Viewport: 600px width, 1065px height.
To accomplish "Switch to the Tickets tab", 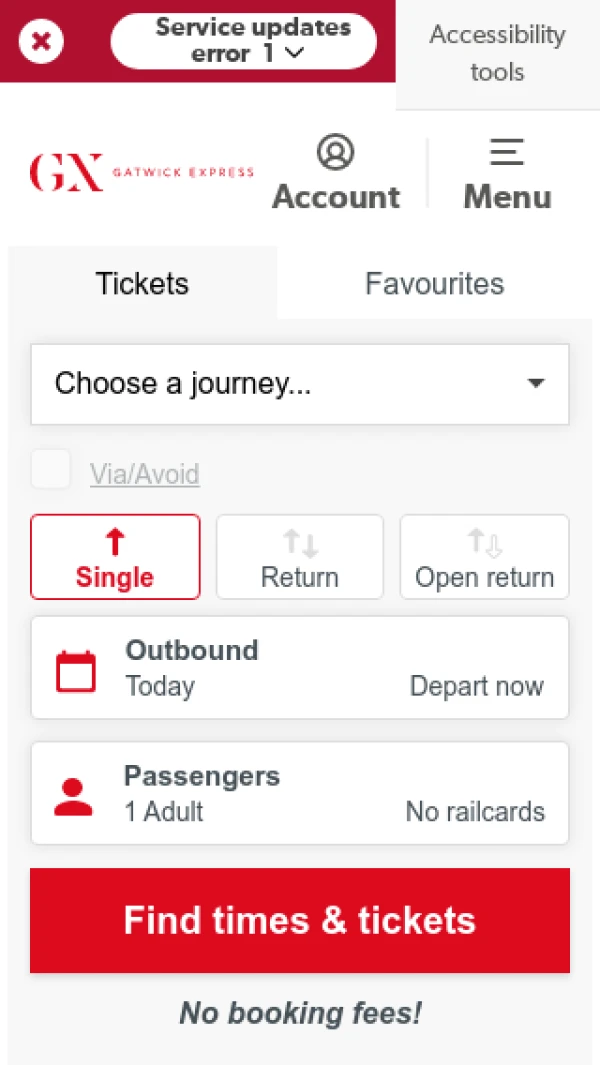I will click(142, 284).
